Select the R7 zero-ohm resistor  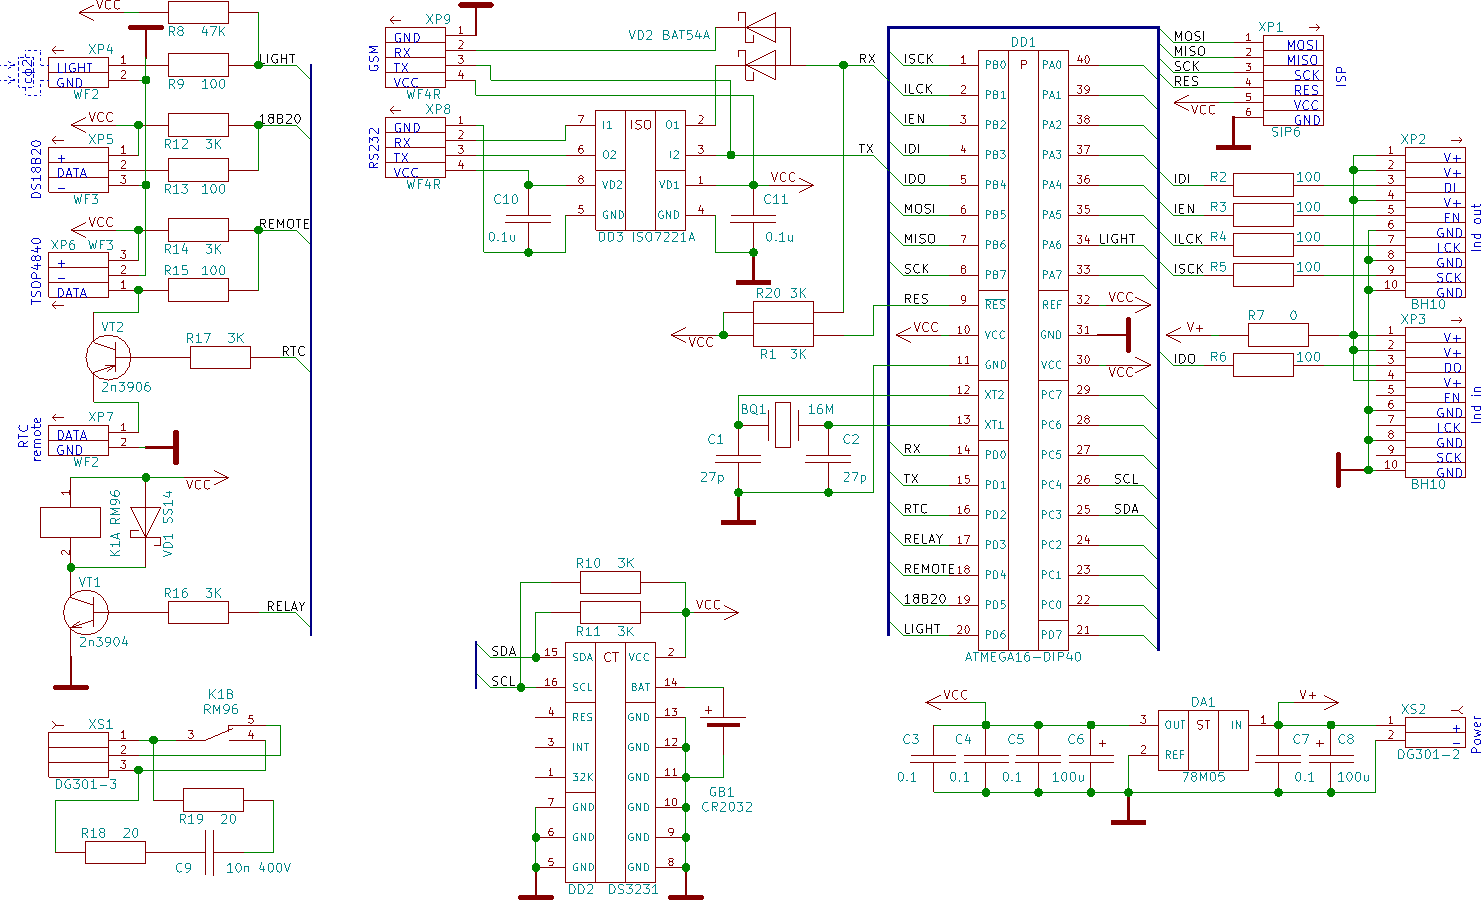click(1278, 335)
